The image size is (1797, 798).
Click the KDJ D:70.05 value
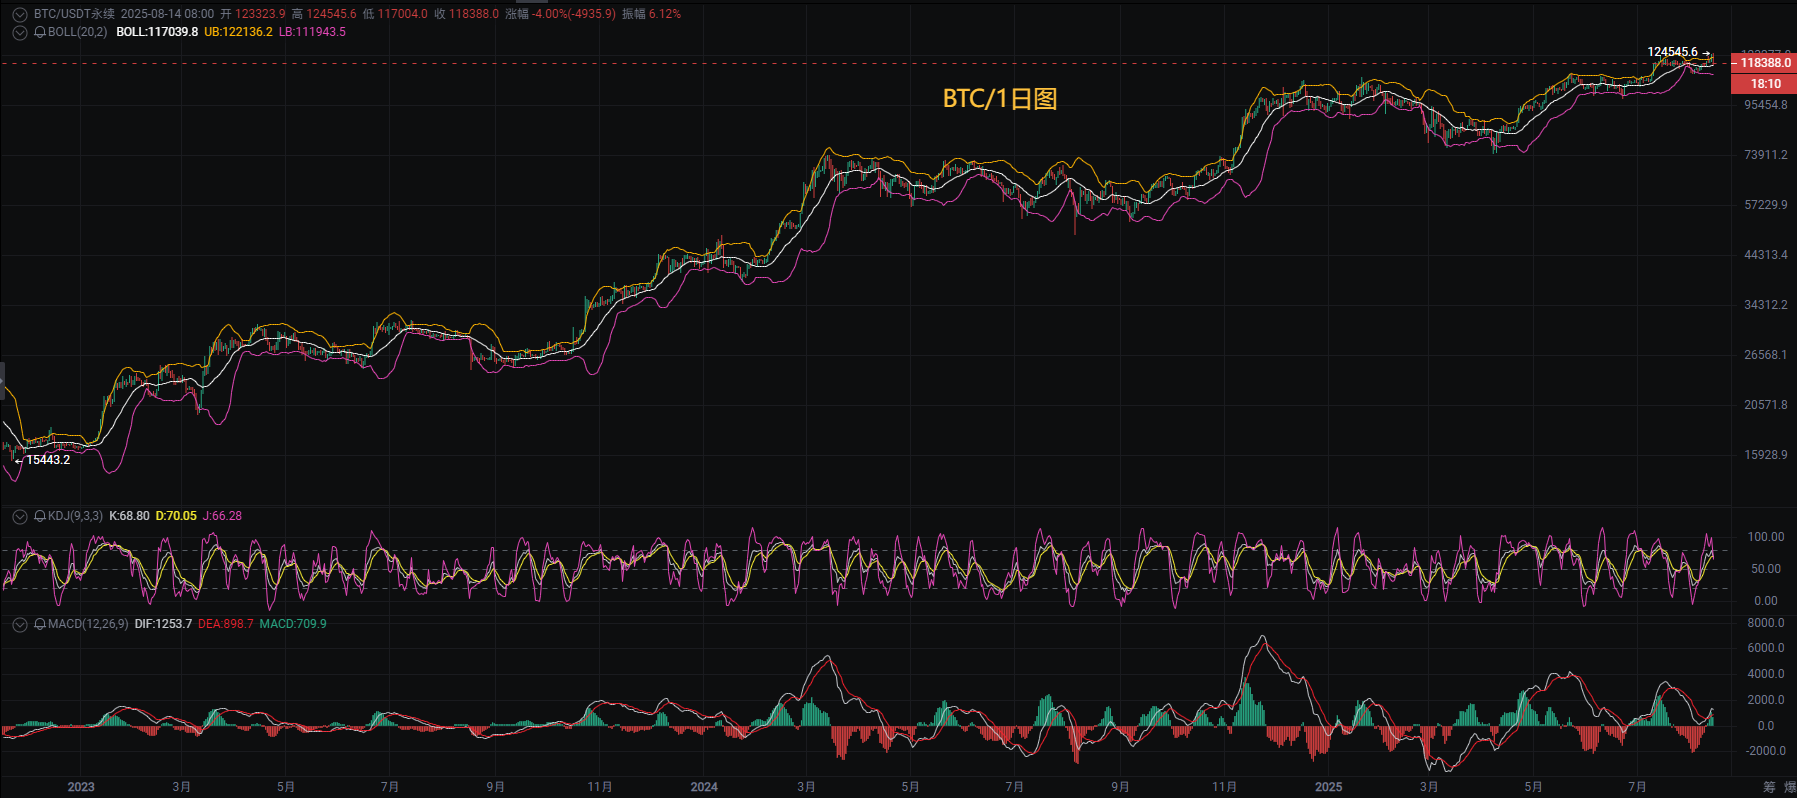tap(176, 516)
